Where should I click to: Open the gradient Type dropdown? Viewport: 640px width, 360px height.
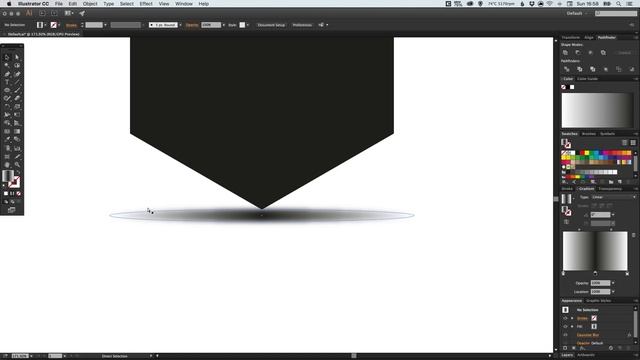614,197
